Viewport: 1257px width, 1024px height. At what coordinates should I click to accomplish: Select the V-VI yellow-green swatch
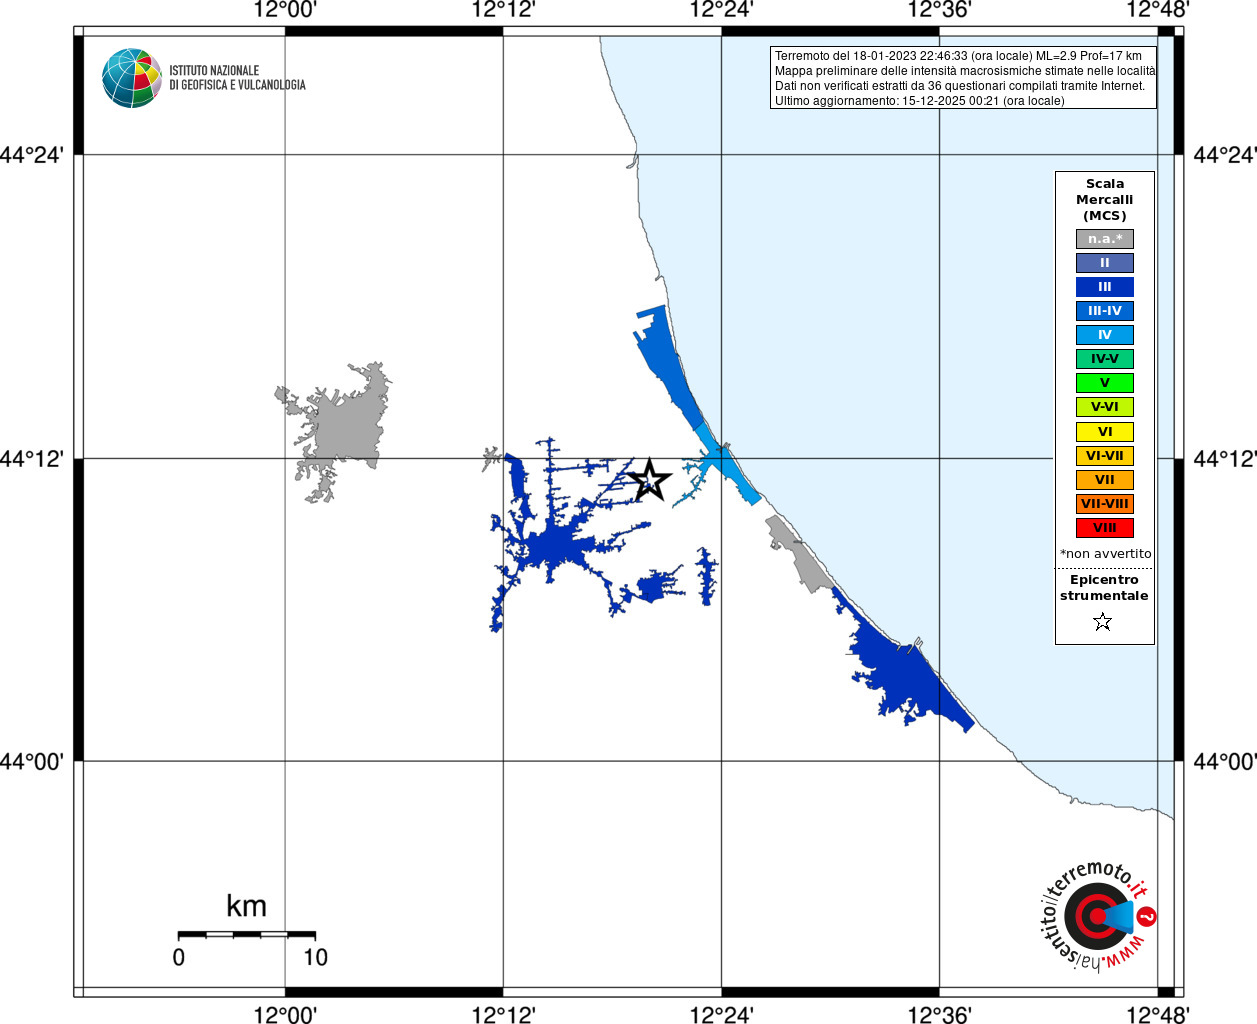tap(1105, 407)
